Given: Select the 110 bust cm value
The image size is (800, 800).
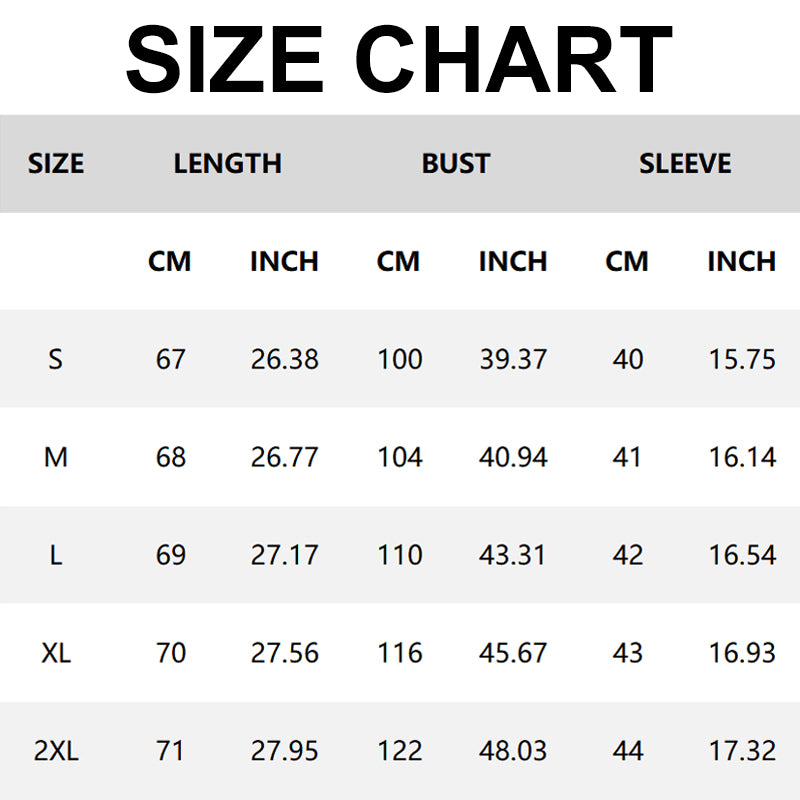Looking at the screenshot, I should 400,555.
